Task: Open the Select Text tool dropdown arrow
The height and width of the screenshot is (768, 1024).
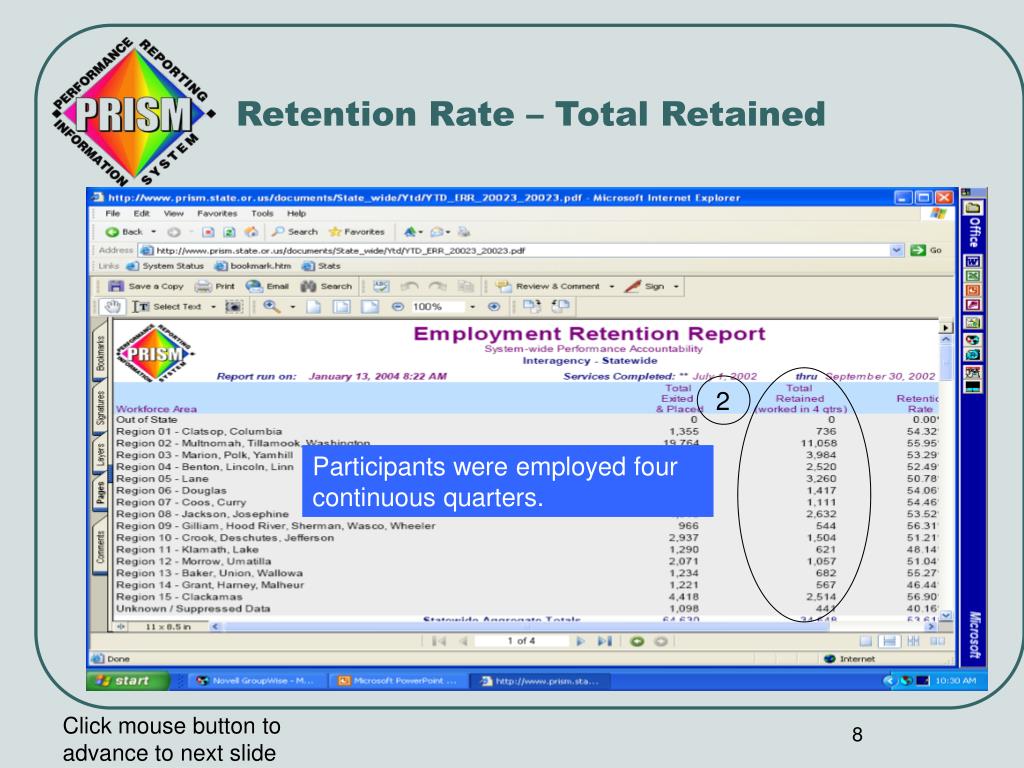Action: [213, 307]
